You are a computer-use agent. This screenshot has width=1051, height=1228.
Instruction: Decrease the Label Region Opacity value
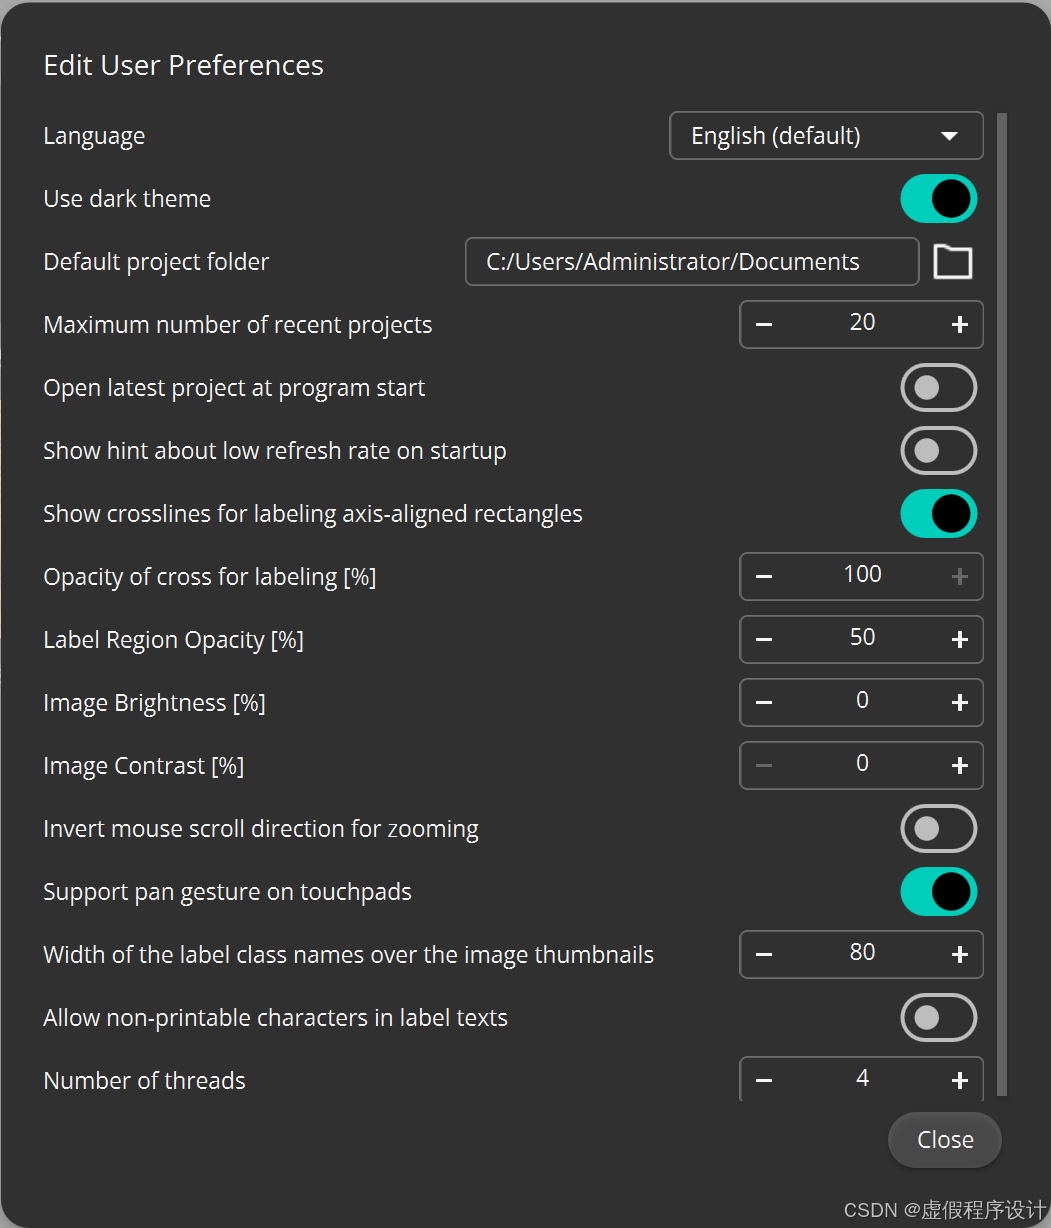click(763, 639)
